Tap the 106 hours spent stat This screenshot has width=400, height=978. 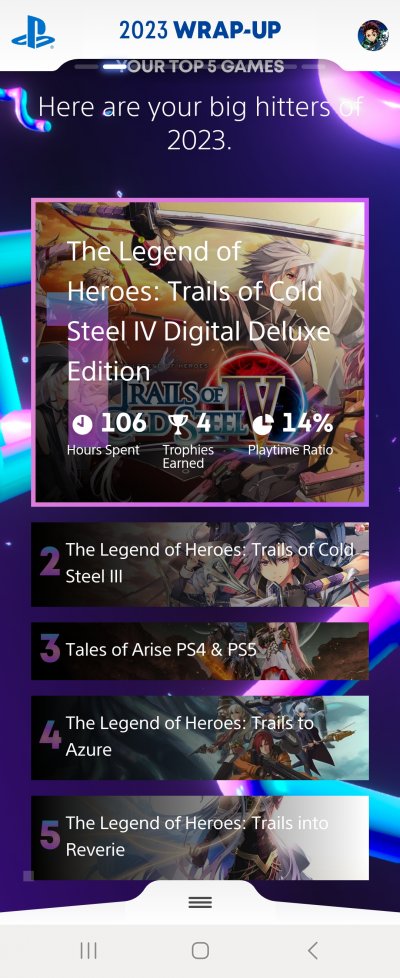124,423
